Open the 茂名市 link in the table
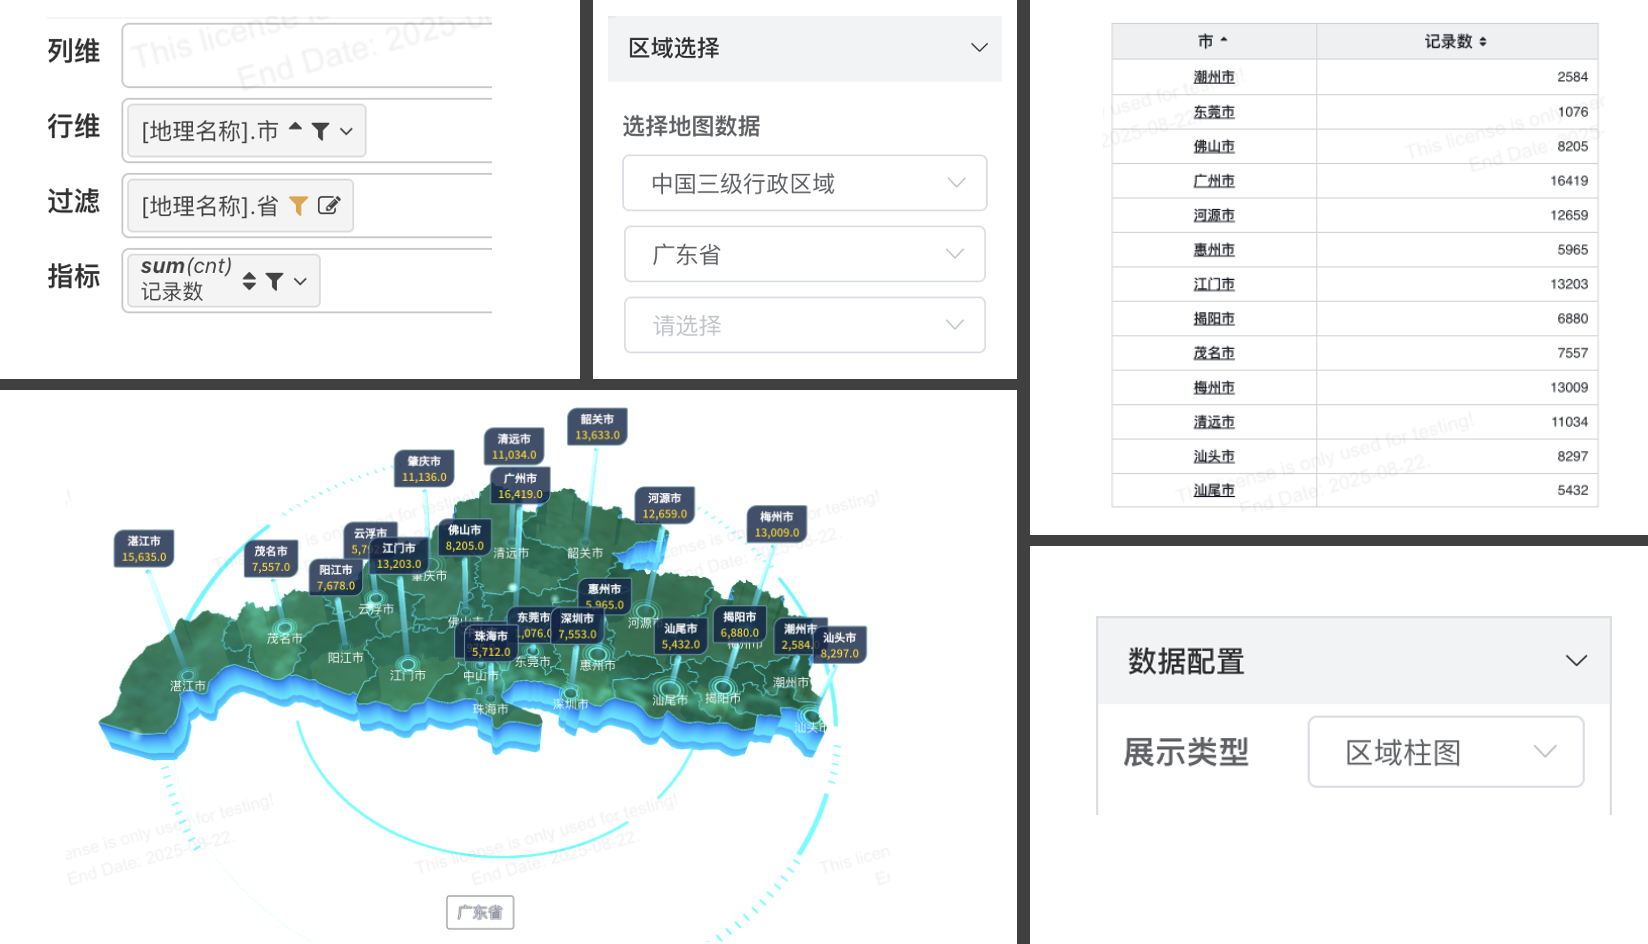The image size is (1648, 944). pos(1214,353)
